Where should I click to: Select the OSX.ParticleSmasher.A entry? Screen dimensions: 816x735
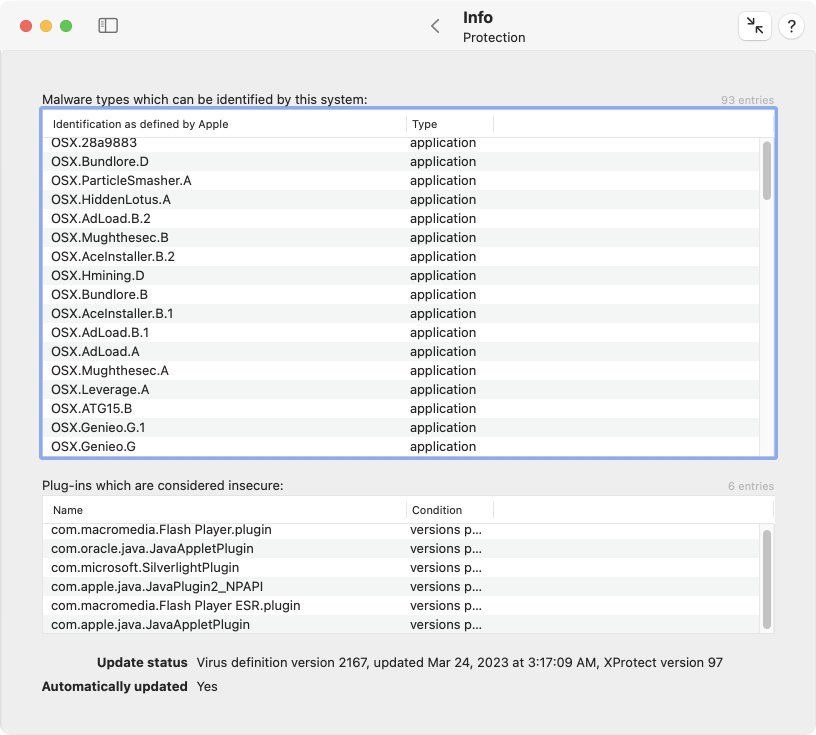coord(401,181)
